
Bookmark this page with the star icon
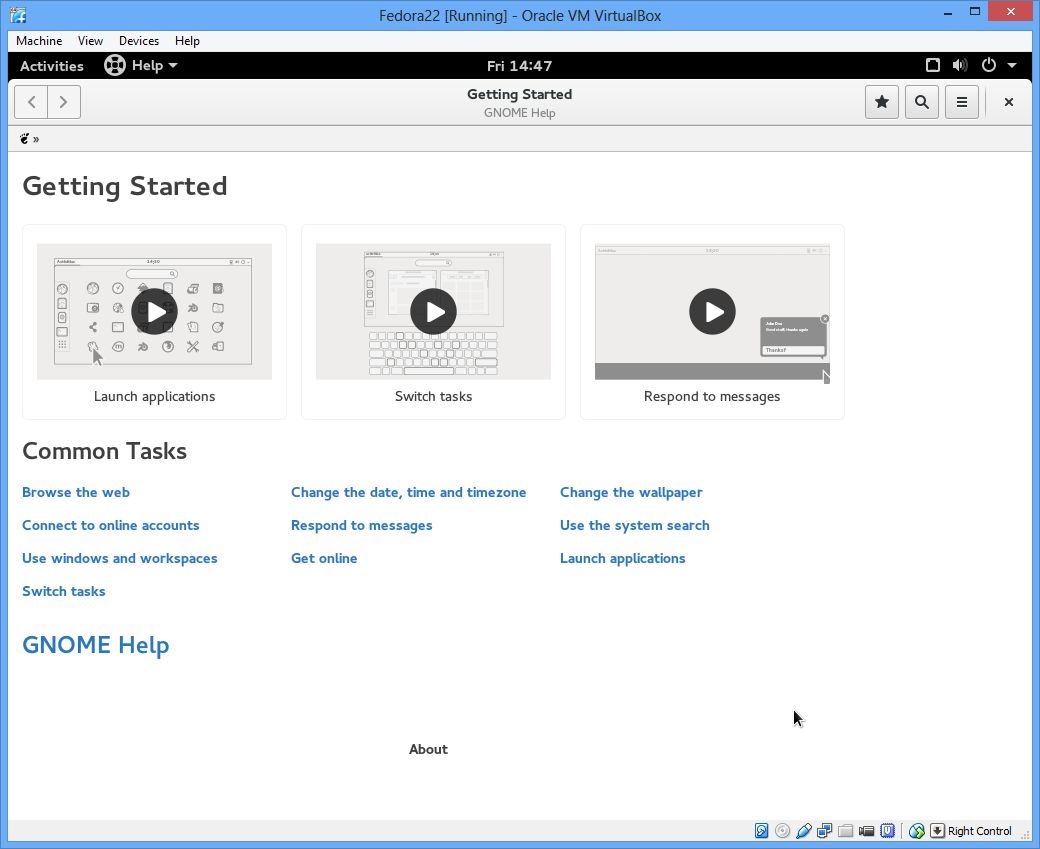(x=881, y=102)
